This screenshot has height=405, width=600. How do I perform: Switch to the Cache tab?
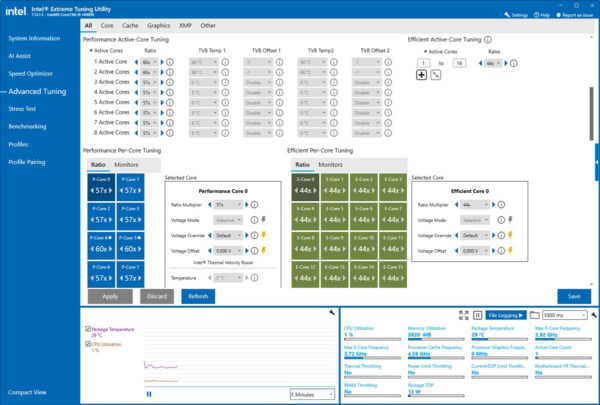pyautogui.click(x=129, y=24)
